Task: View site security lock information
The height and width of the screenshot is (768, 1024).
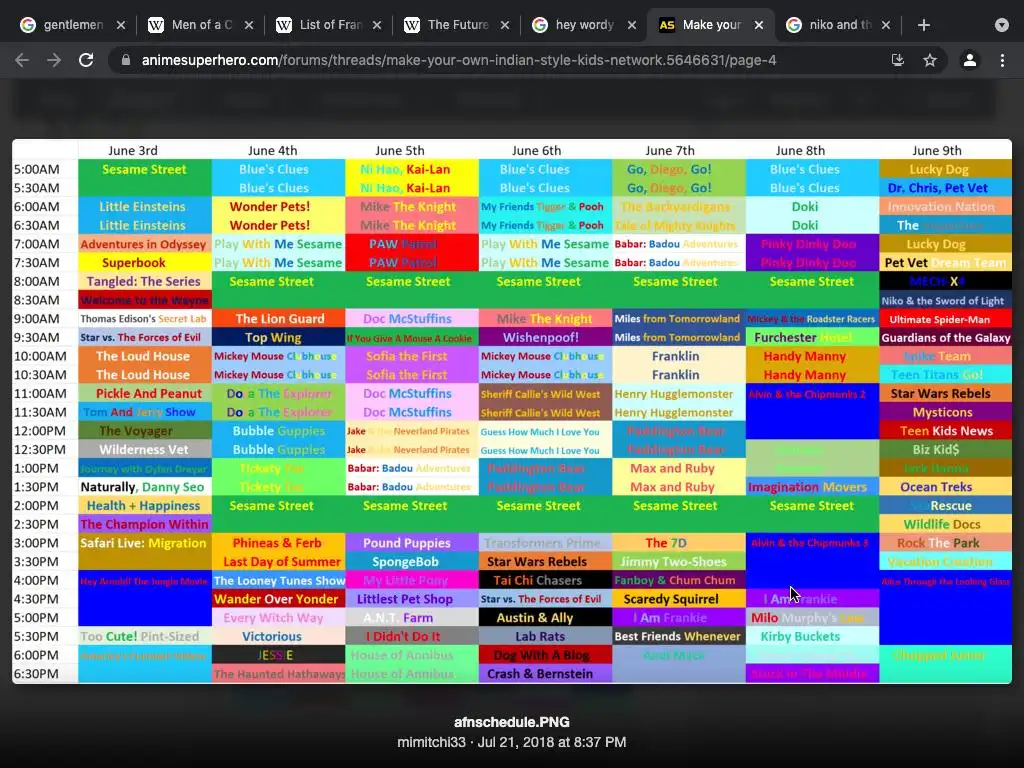Action: pyautogui.click(x=126, y=60)
